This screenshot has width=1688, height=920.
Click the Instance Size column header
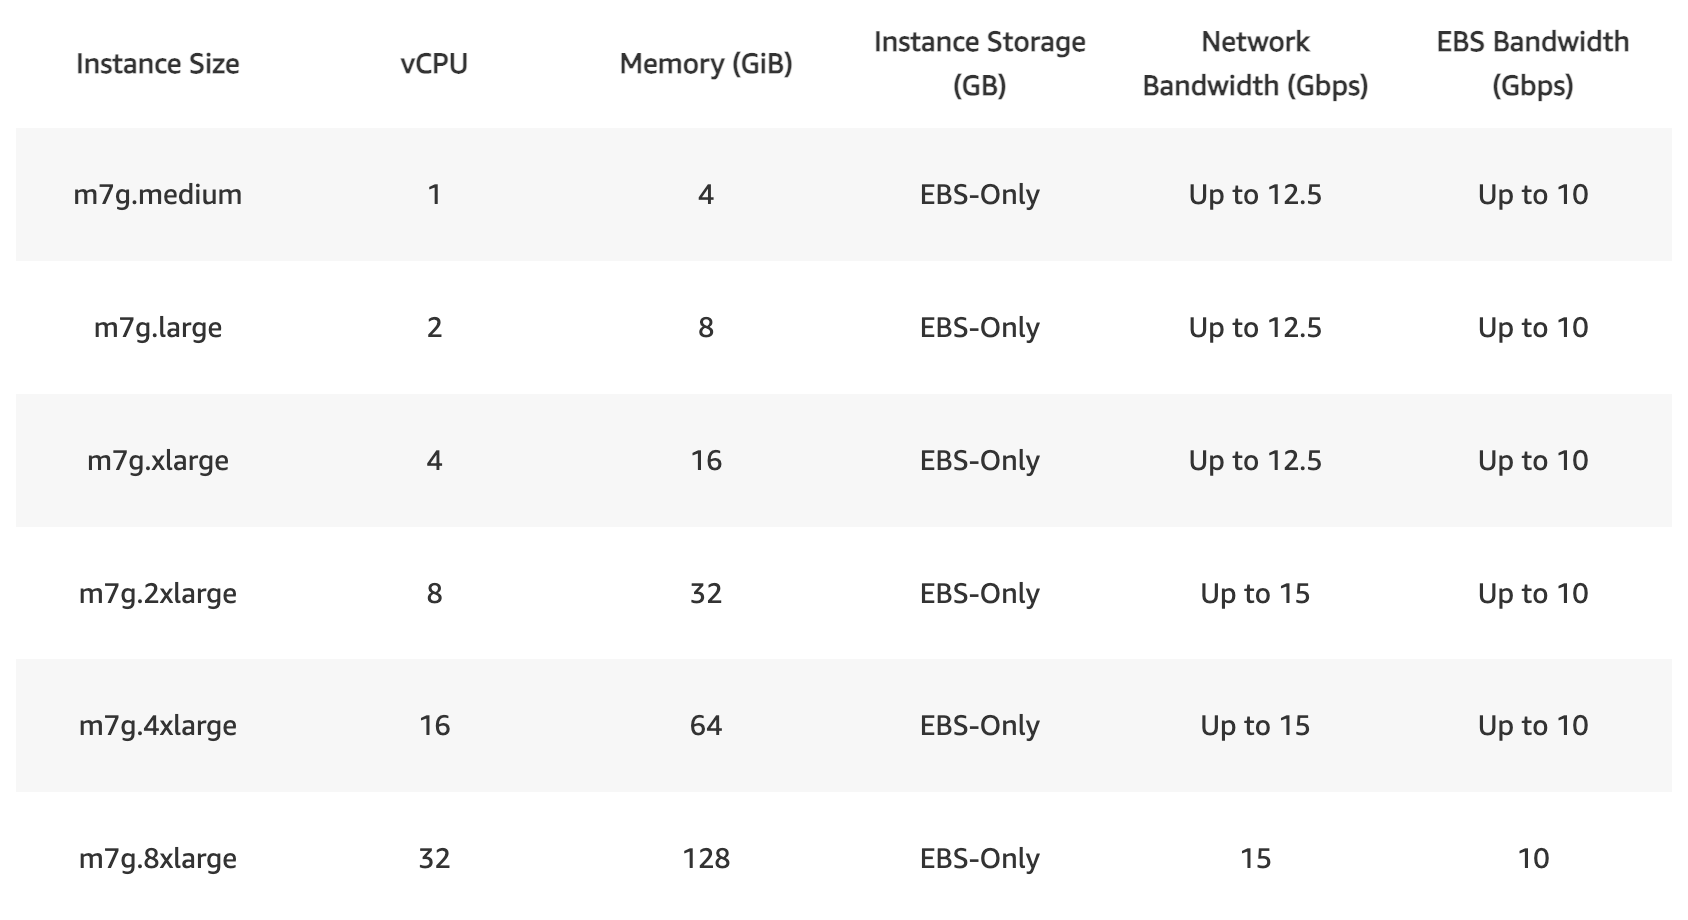[x=158, y=64]
